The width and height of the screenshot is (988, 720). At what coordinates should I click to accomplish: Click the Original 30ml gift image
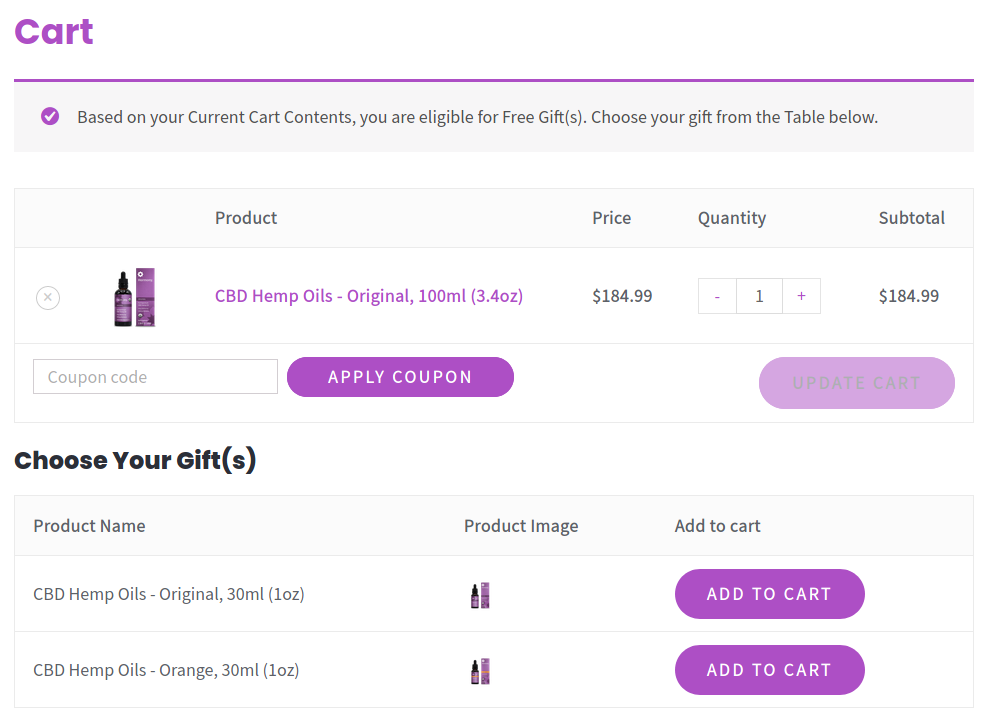click(x=480, y=595)
